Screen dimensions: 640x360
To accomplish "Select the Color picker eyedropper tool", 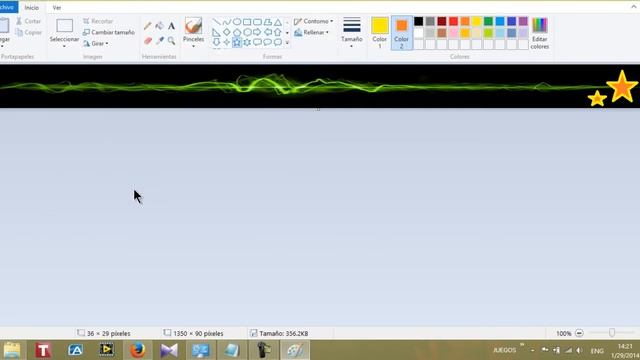I will [160, 40].
